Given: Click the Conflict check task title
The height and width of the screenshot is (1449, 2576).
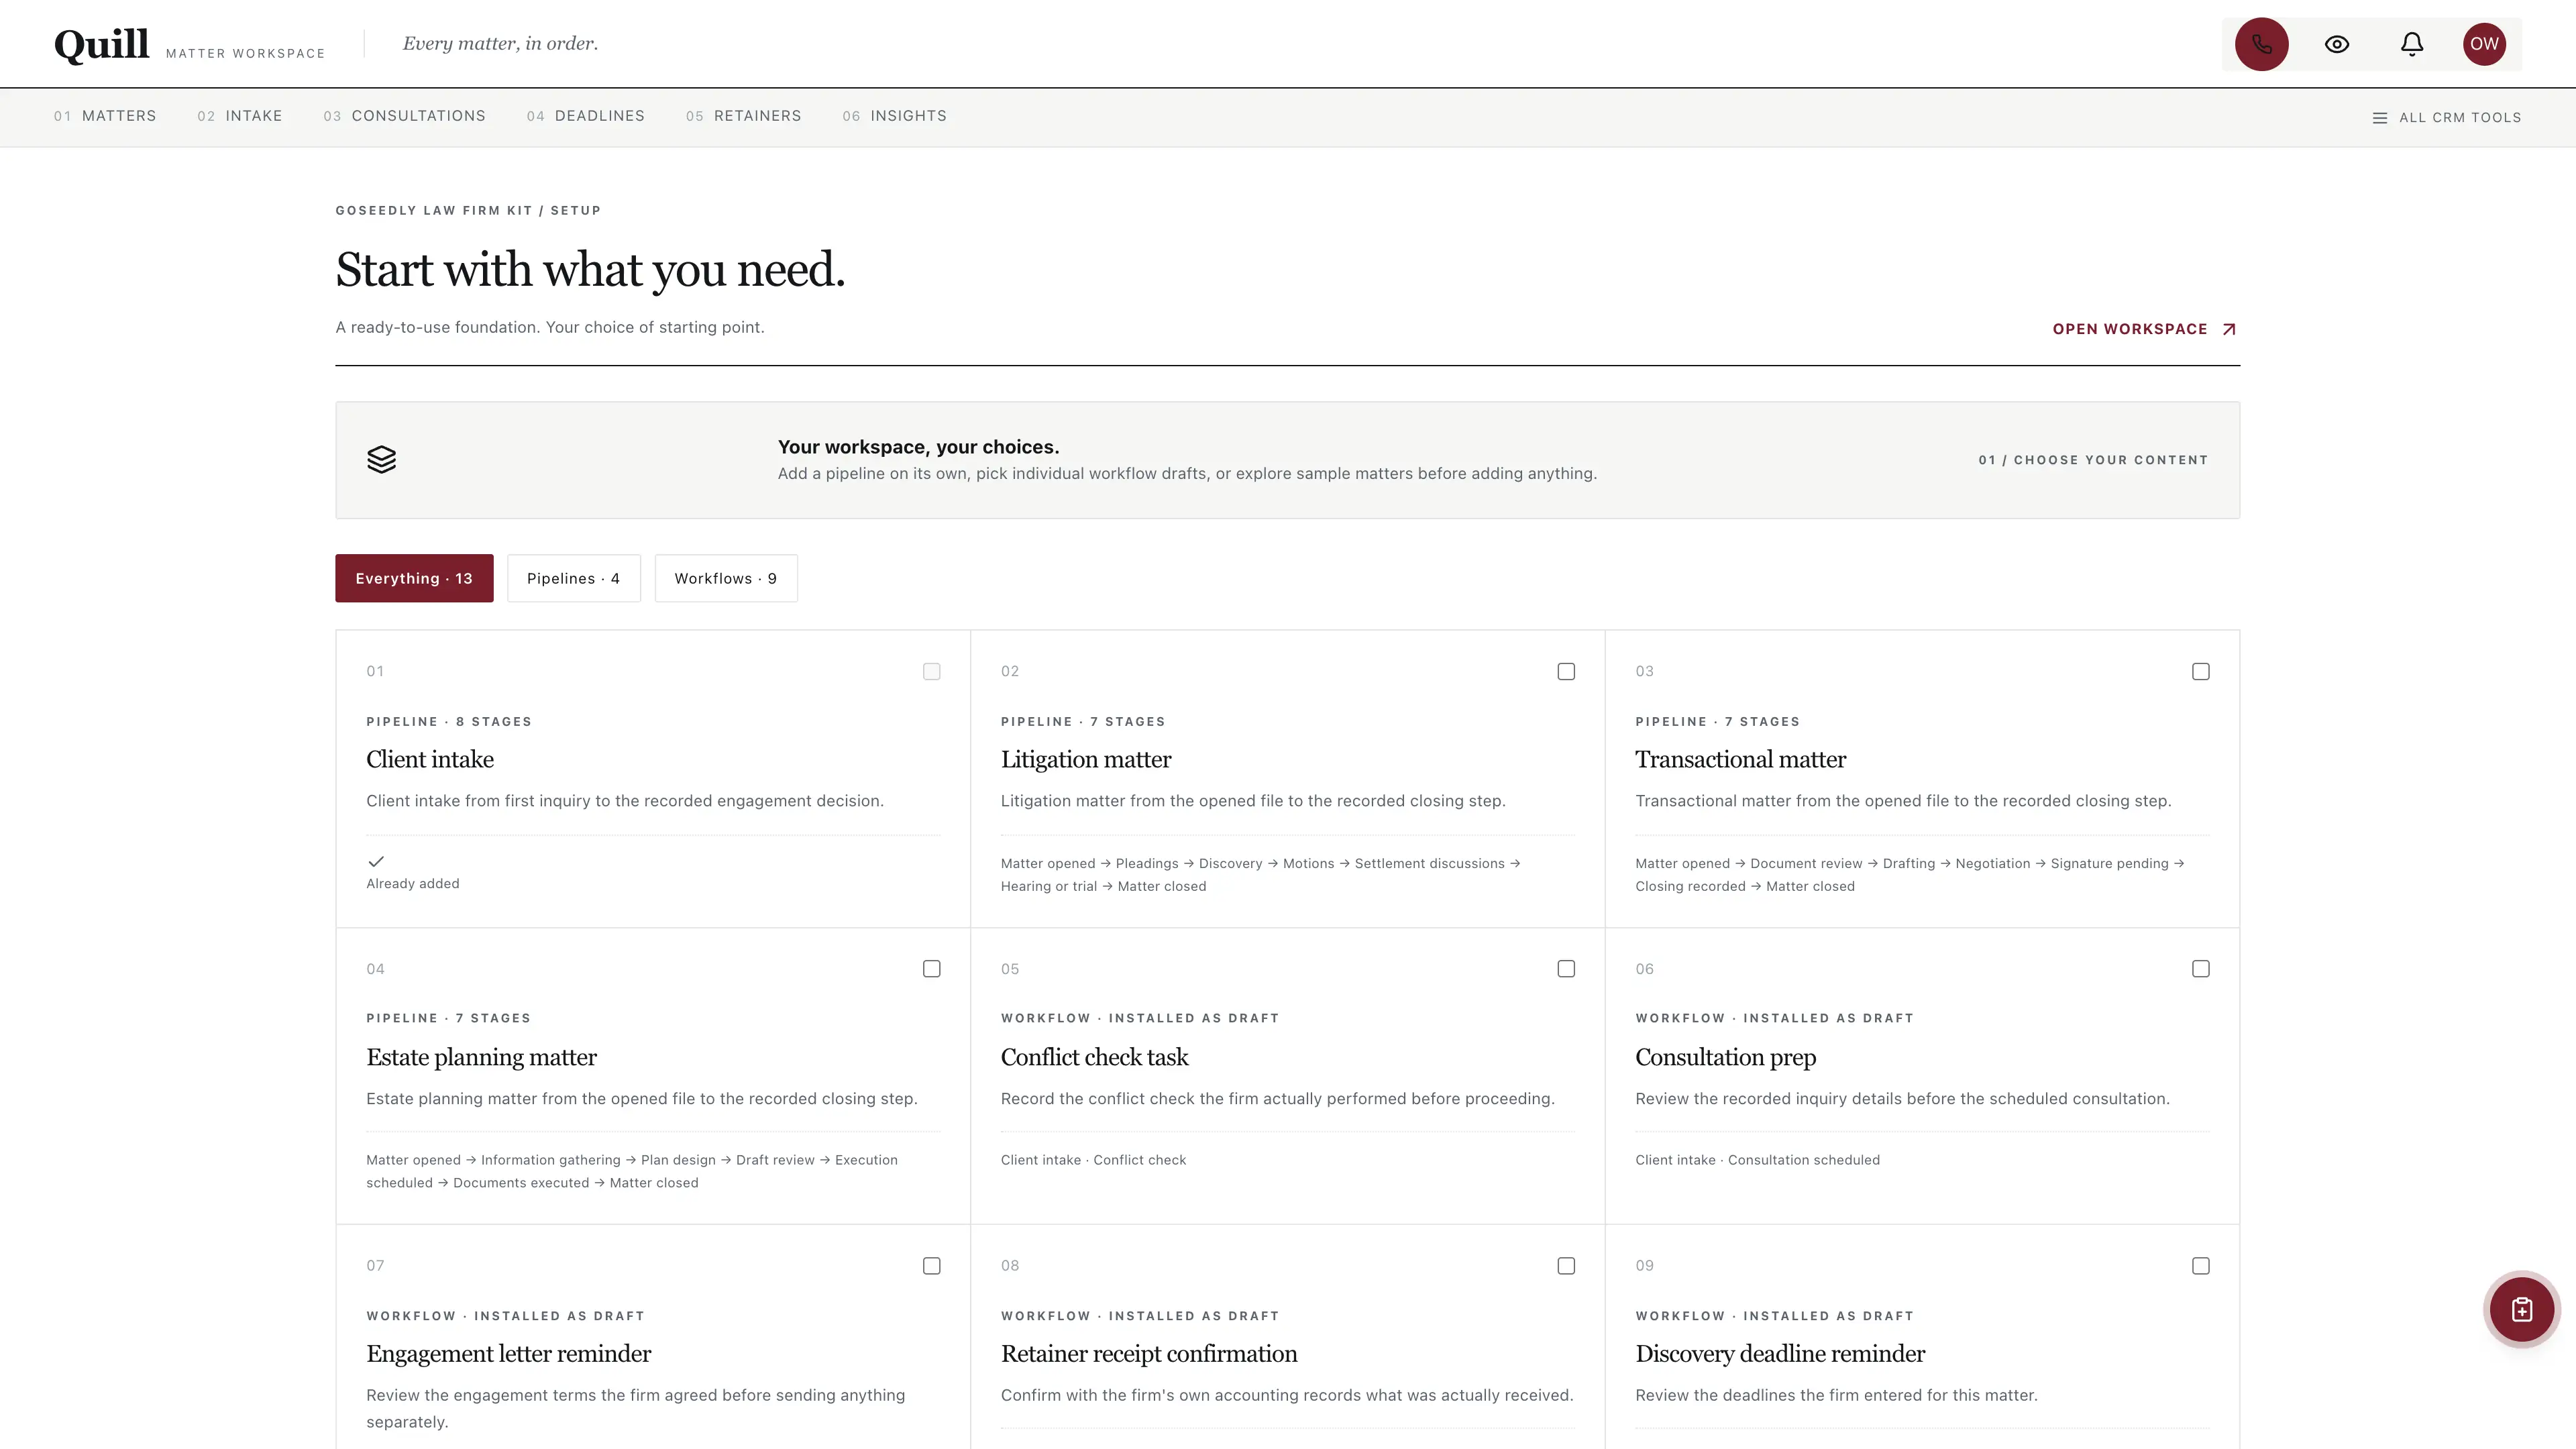Looking at the screenshot, I should (1094, 1057).
